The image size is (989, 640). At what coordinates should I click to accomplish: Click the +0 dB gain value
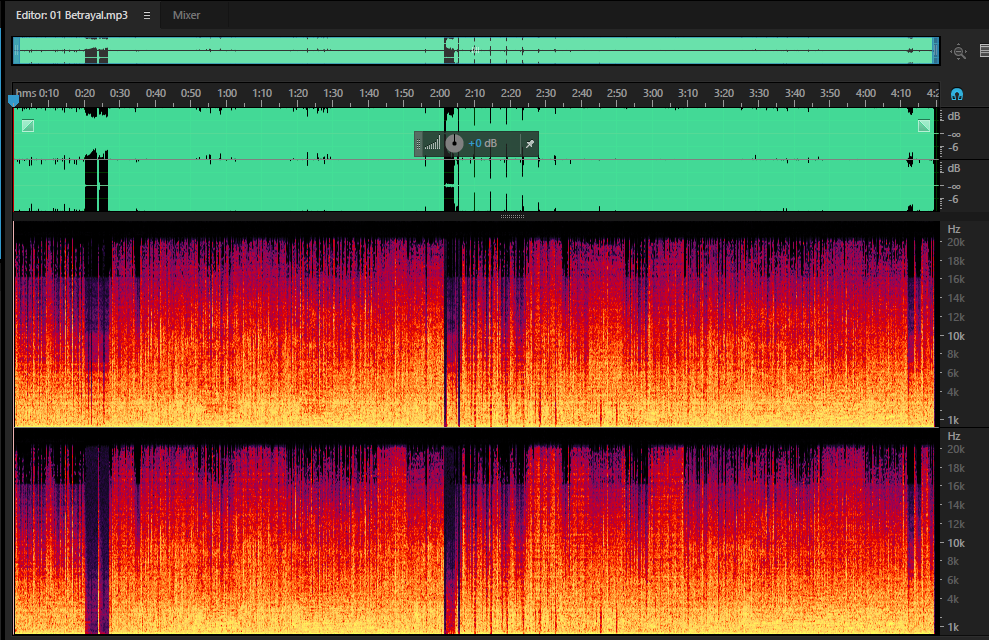pyautogui.click(x=483, y=144)
